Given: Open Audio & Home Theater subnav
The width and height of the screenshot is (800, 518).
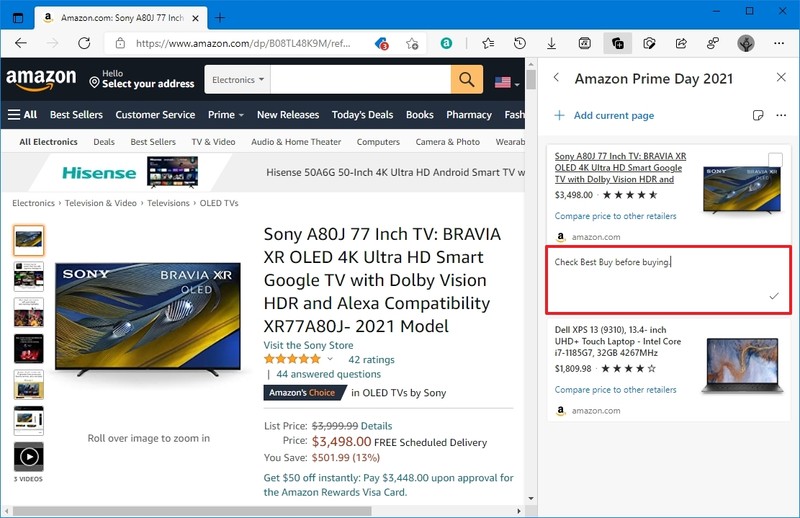Looking at the screenshot, I should pyautogui.click(x=296, y=142).
